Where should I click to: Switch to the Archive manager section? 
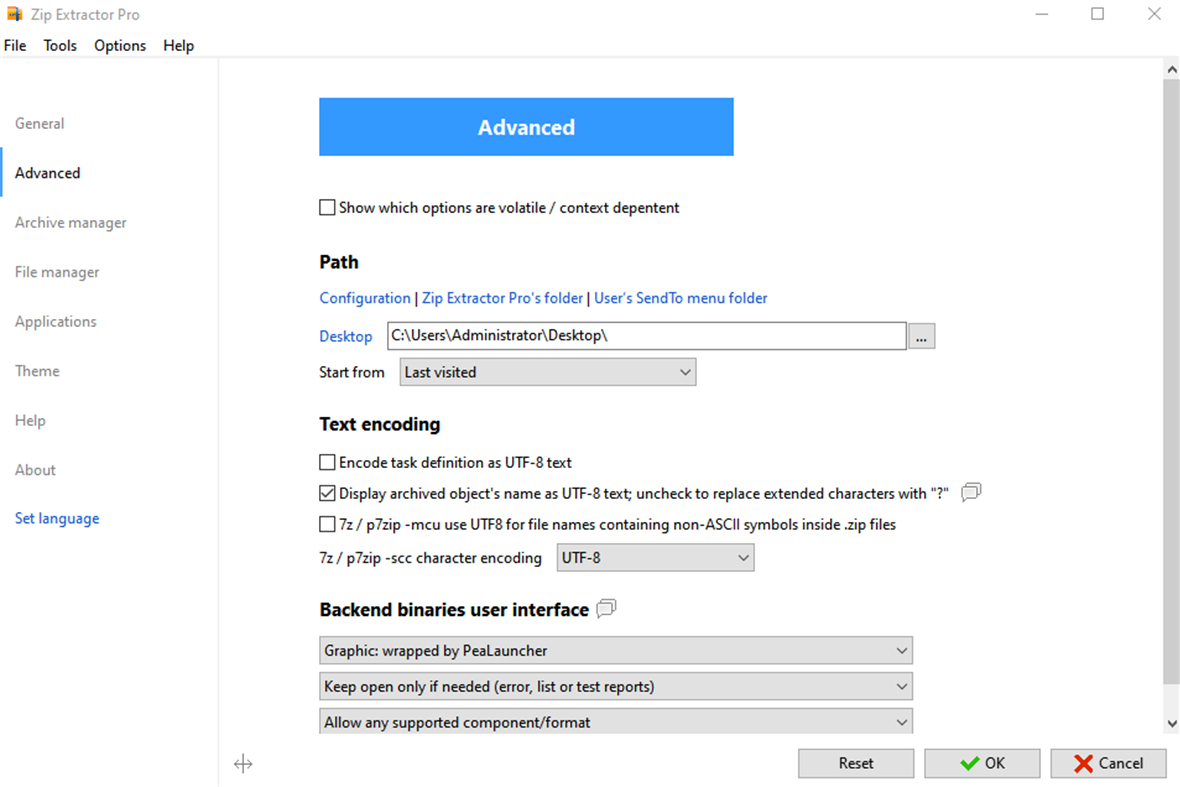(x=70, y=222)
